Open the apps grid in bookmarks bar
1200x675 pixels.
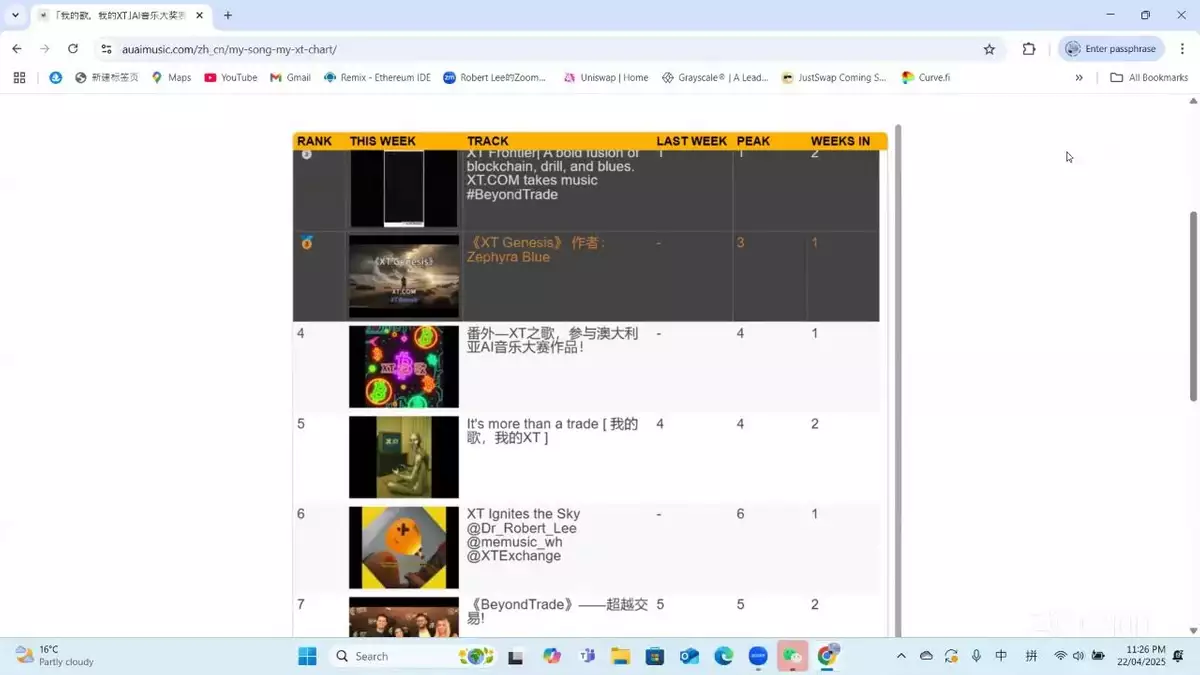(19, 77)
